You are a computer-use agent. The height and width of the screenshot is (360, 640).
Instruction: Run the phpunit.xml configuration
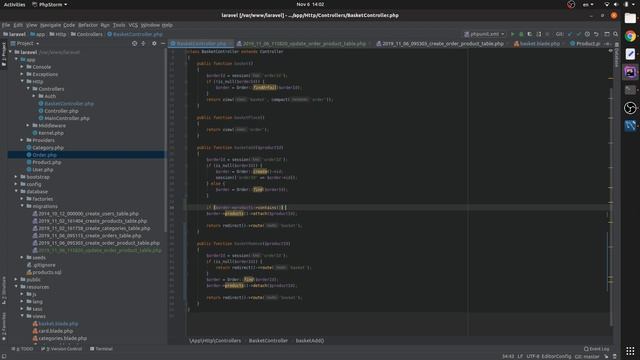pyautogui.click(x=513, y=34)
